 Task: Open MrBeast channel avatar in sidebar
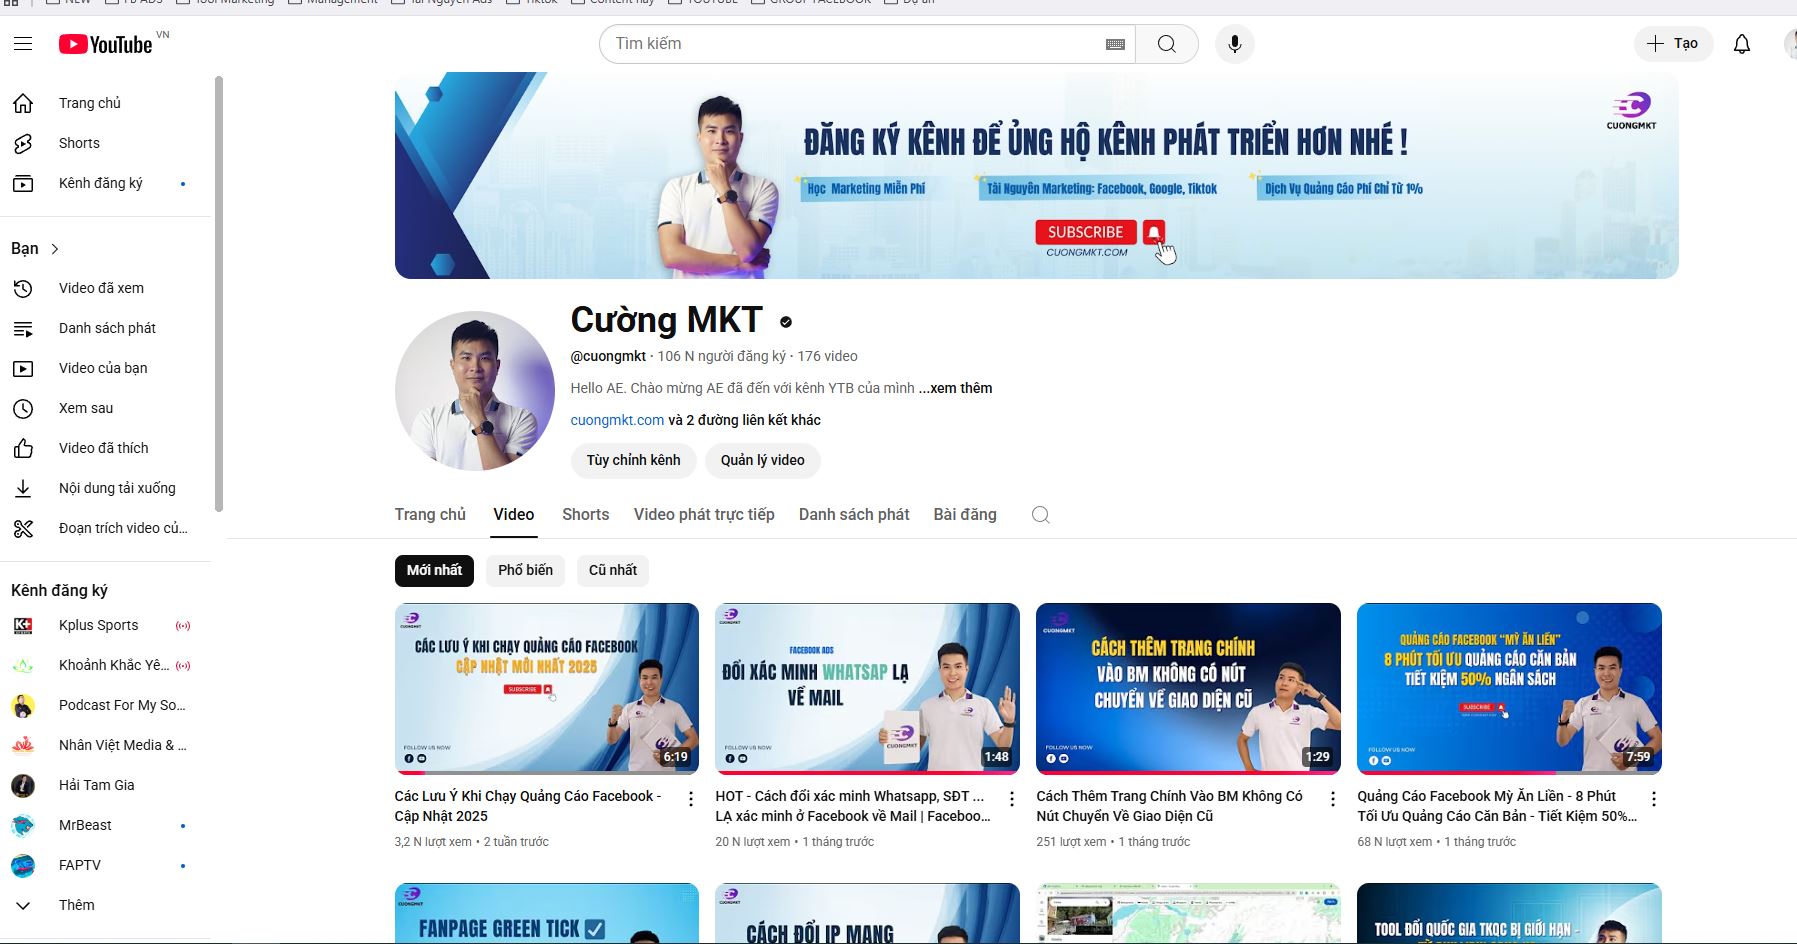(23, 825)
